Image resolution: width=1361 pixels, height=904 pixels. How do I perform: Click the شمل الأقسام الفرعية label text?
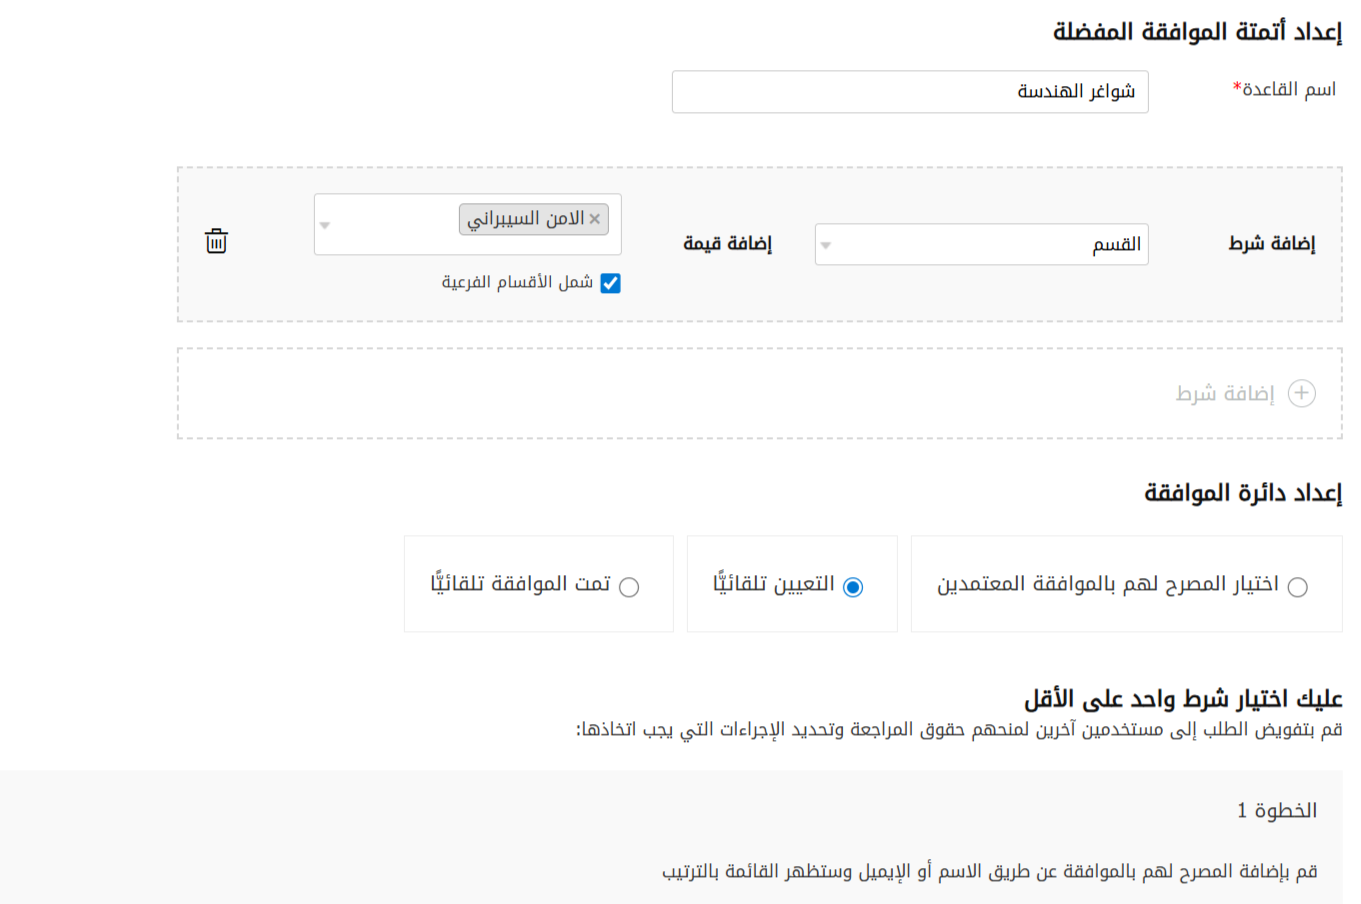517,283
